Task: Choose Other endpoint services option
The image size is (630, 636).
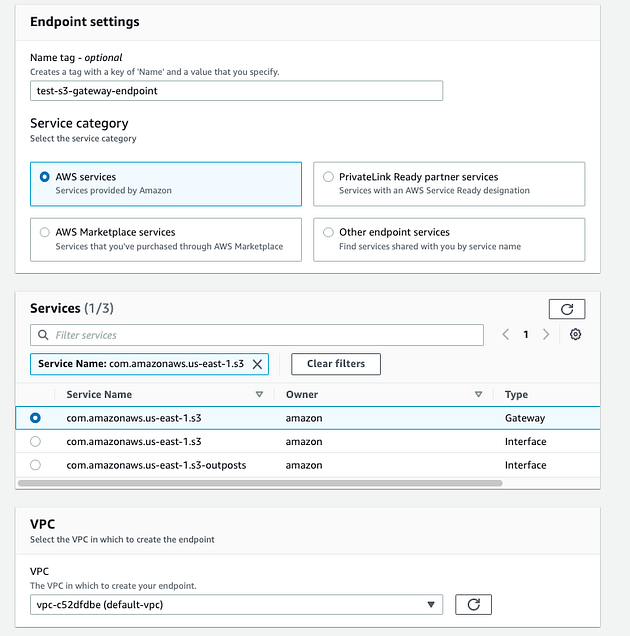Action: [x=329, y=232]
